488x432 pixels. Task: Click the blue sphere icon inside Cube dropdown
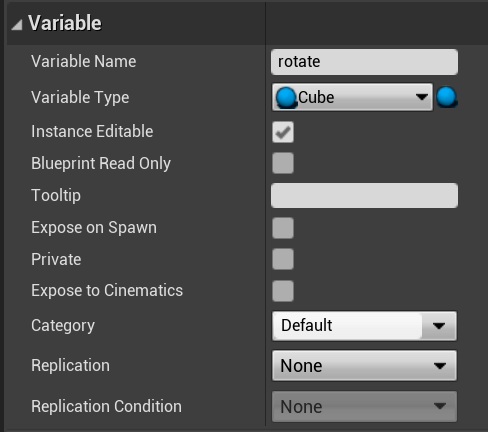(286, 98)
